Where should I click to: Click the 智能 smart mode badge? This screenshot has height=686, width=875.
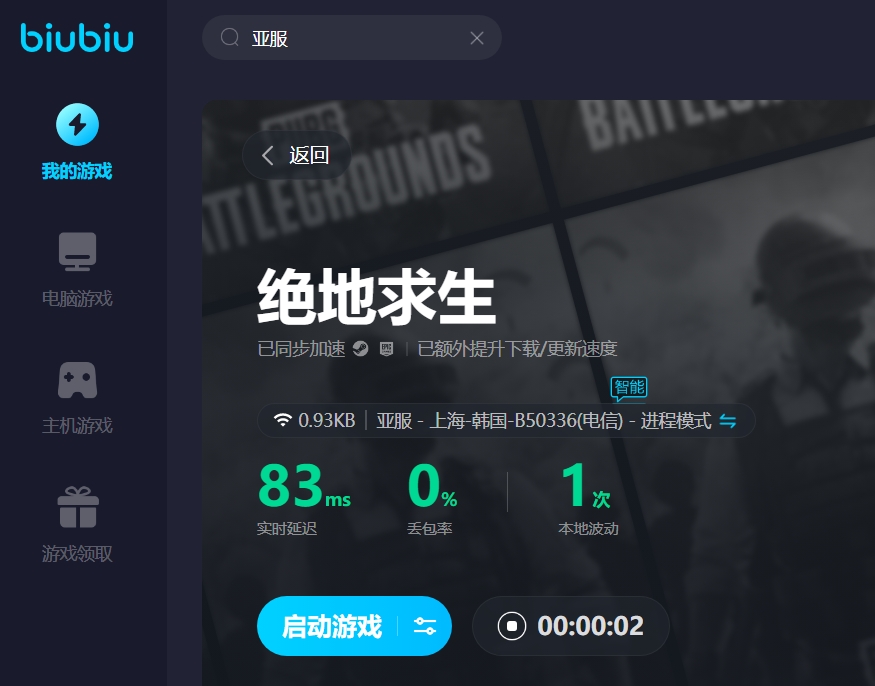[629, 388]
